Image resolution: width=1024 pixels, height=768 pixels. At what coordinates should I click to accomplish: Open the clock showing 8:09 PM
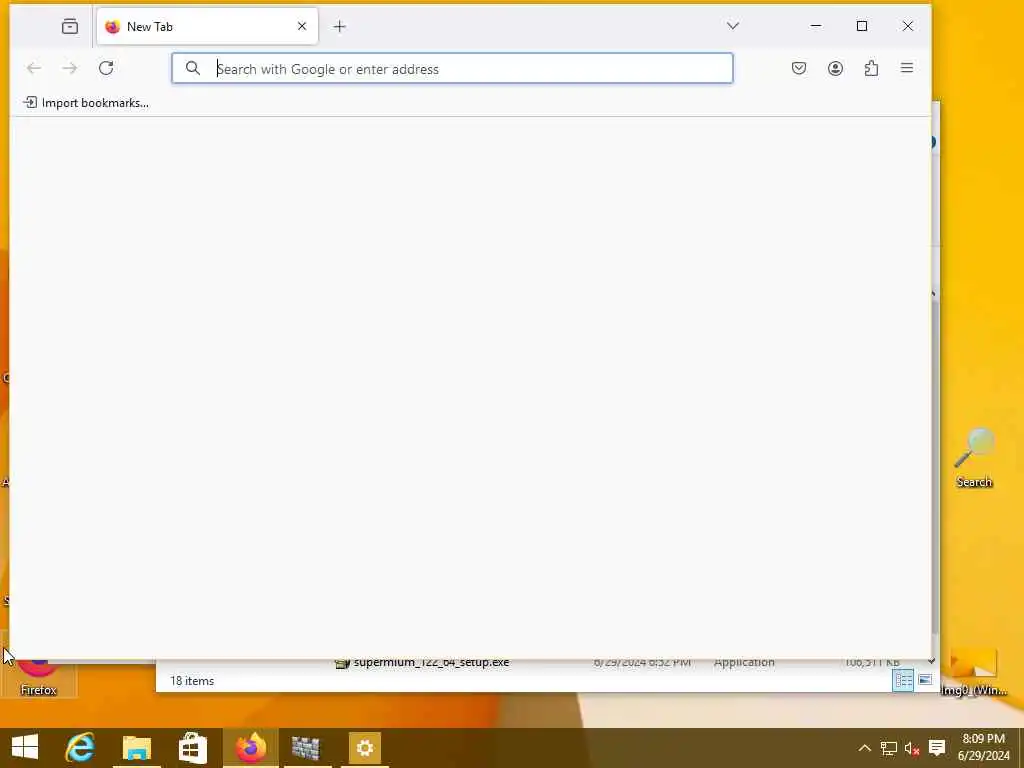click(x=984, y=748)
